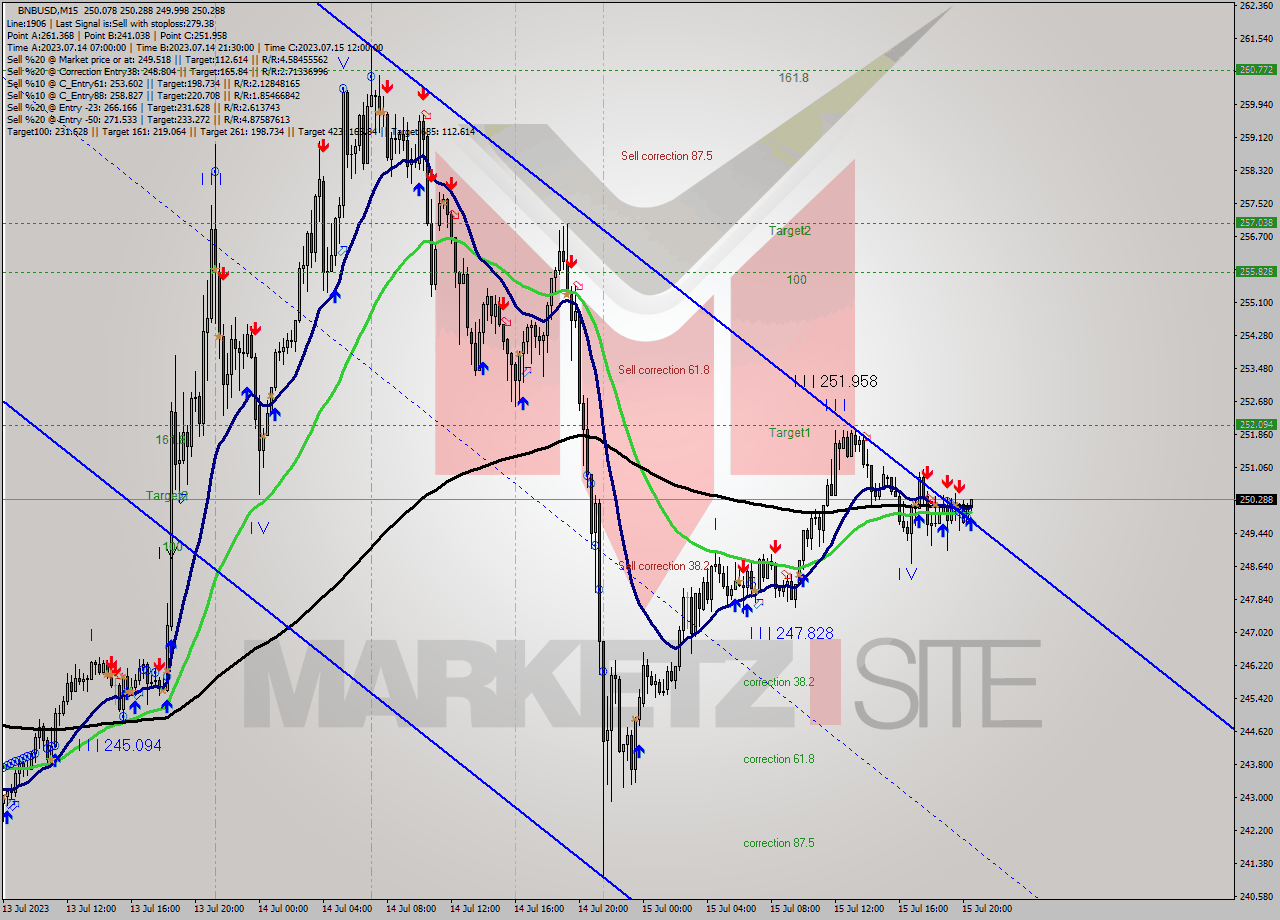Click the green 'correction 61.8' label

click(779, 759)
